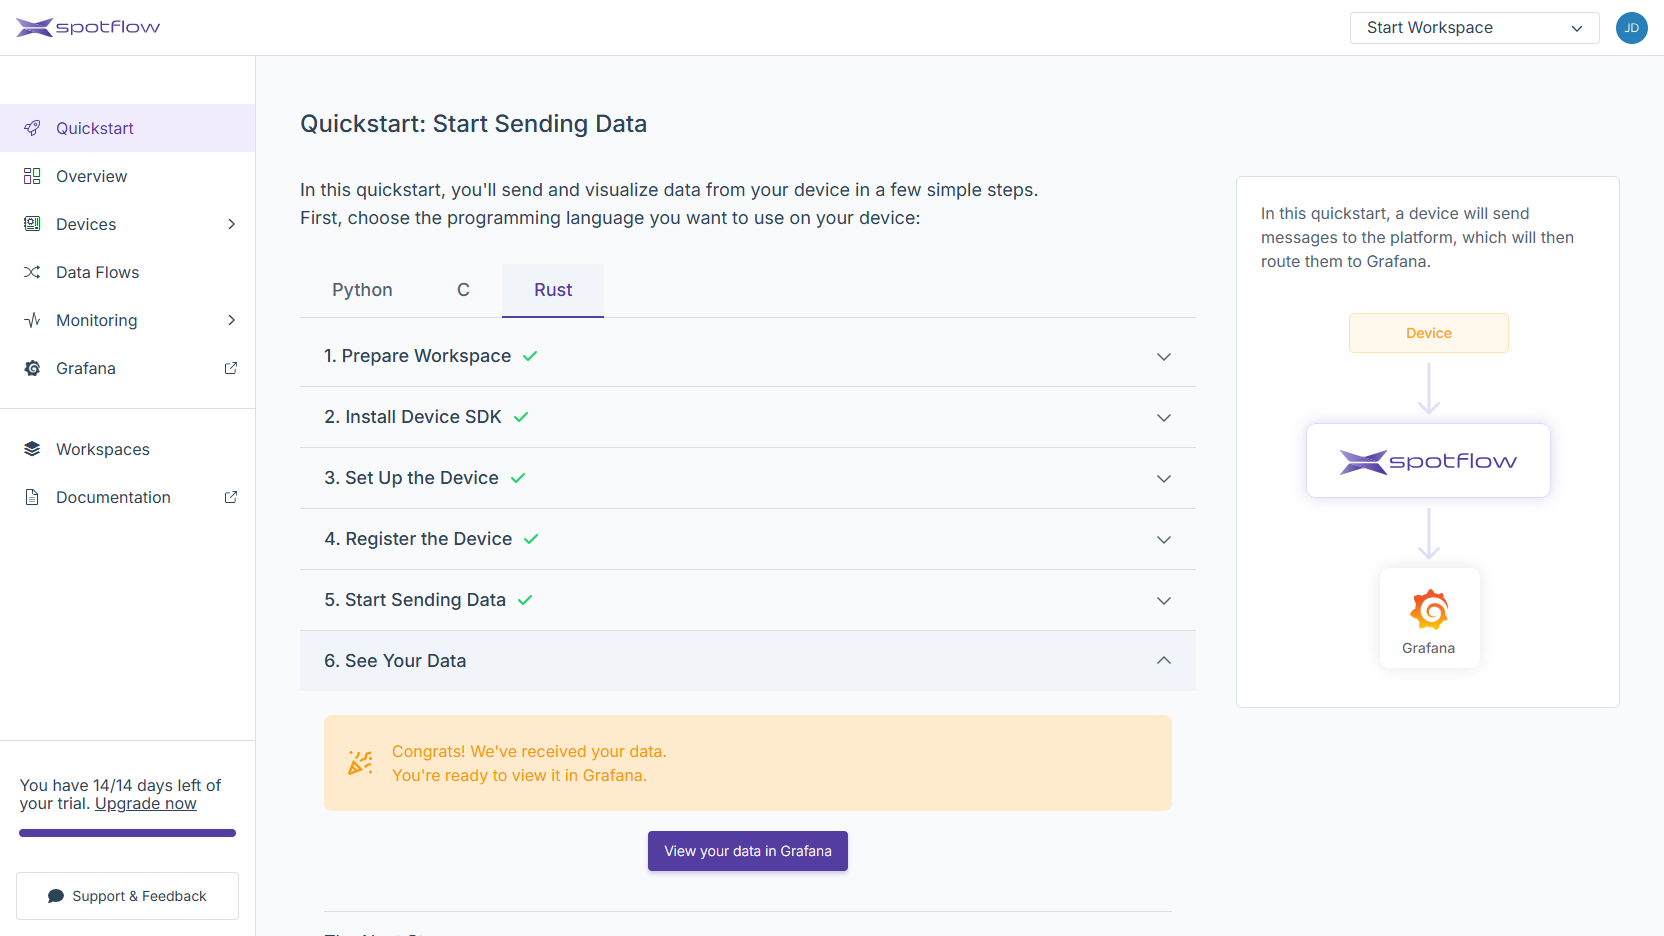The height and width of the screenshot is (936, 1664).
Task: Click the Data Flows shuffle icon
Action: [x=32, y=272]
